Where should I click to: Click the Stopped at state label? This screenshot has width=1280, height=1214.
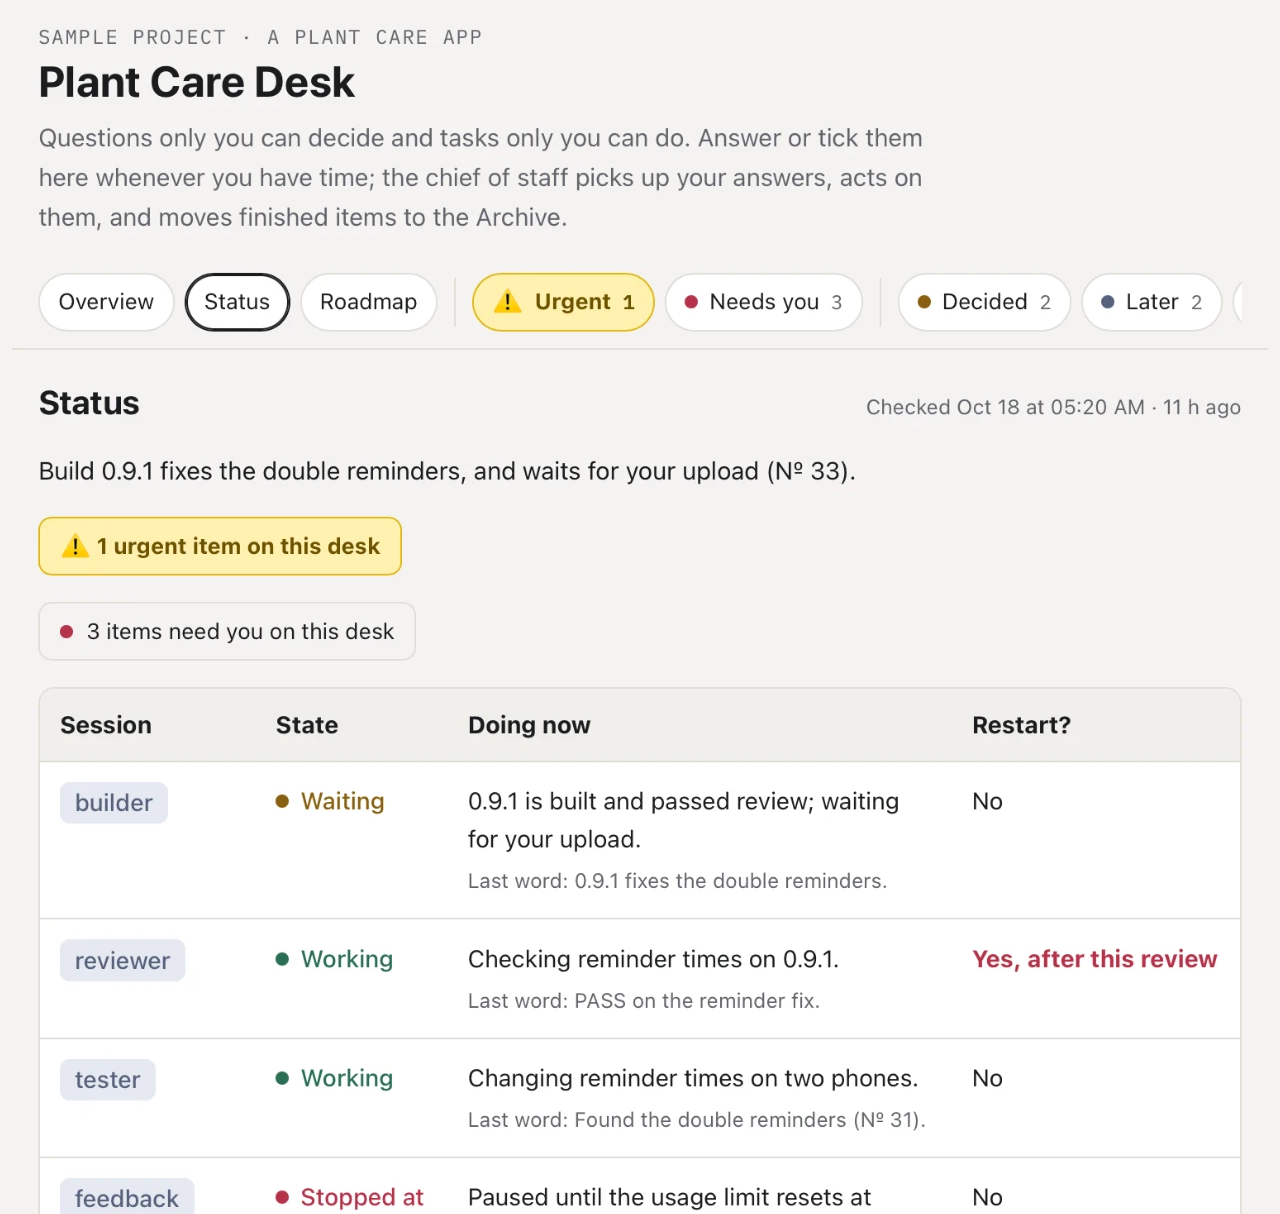[x=350, y=1197]
